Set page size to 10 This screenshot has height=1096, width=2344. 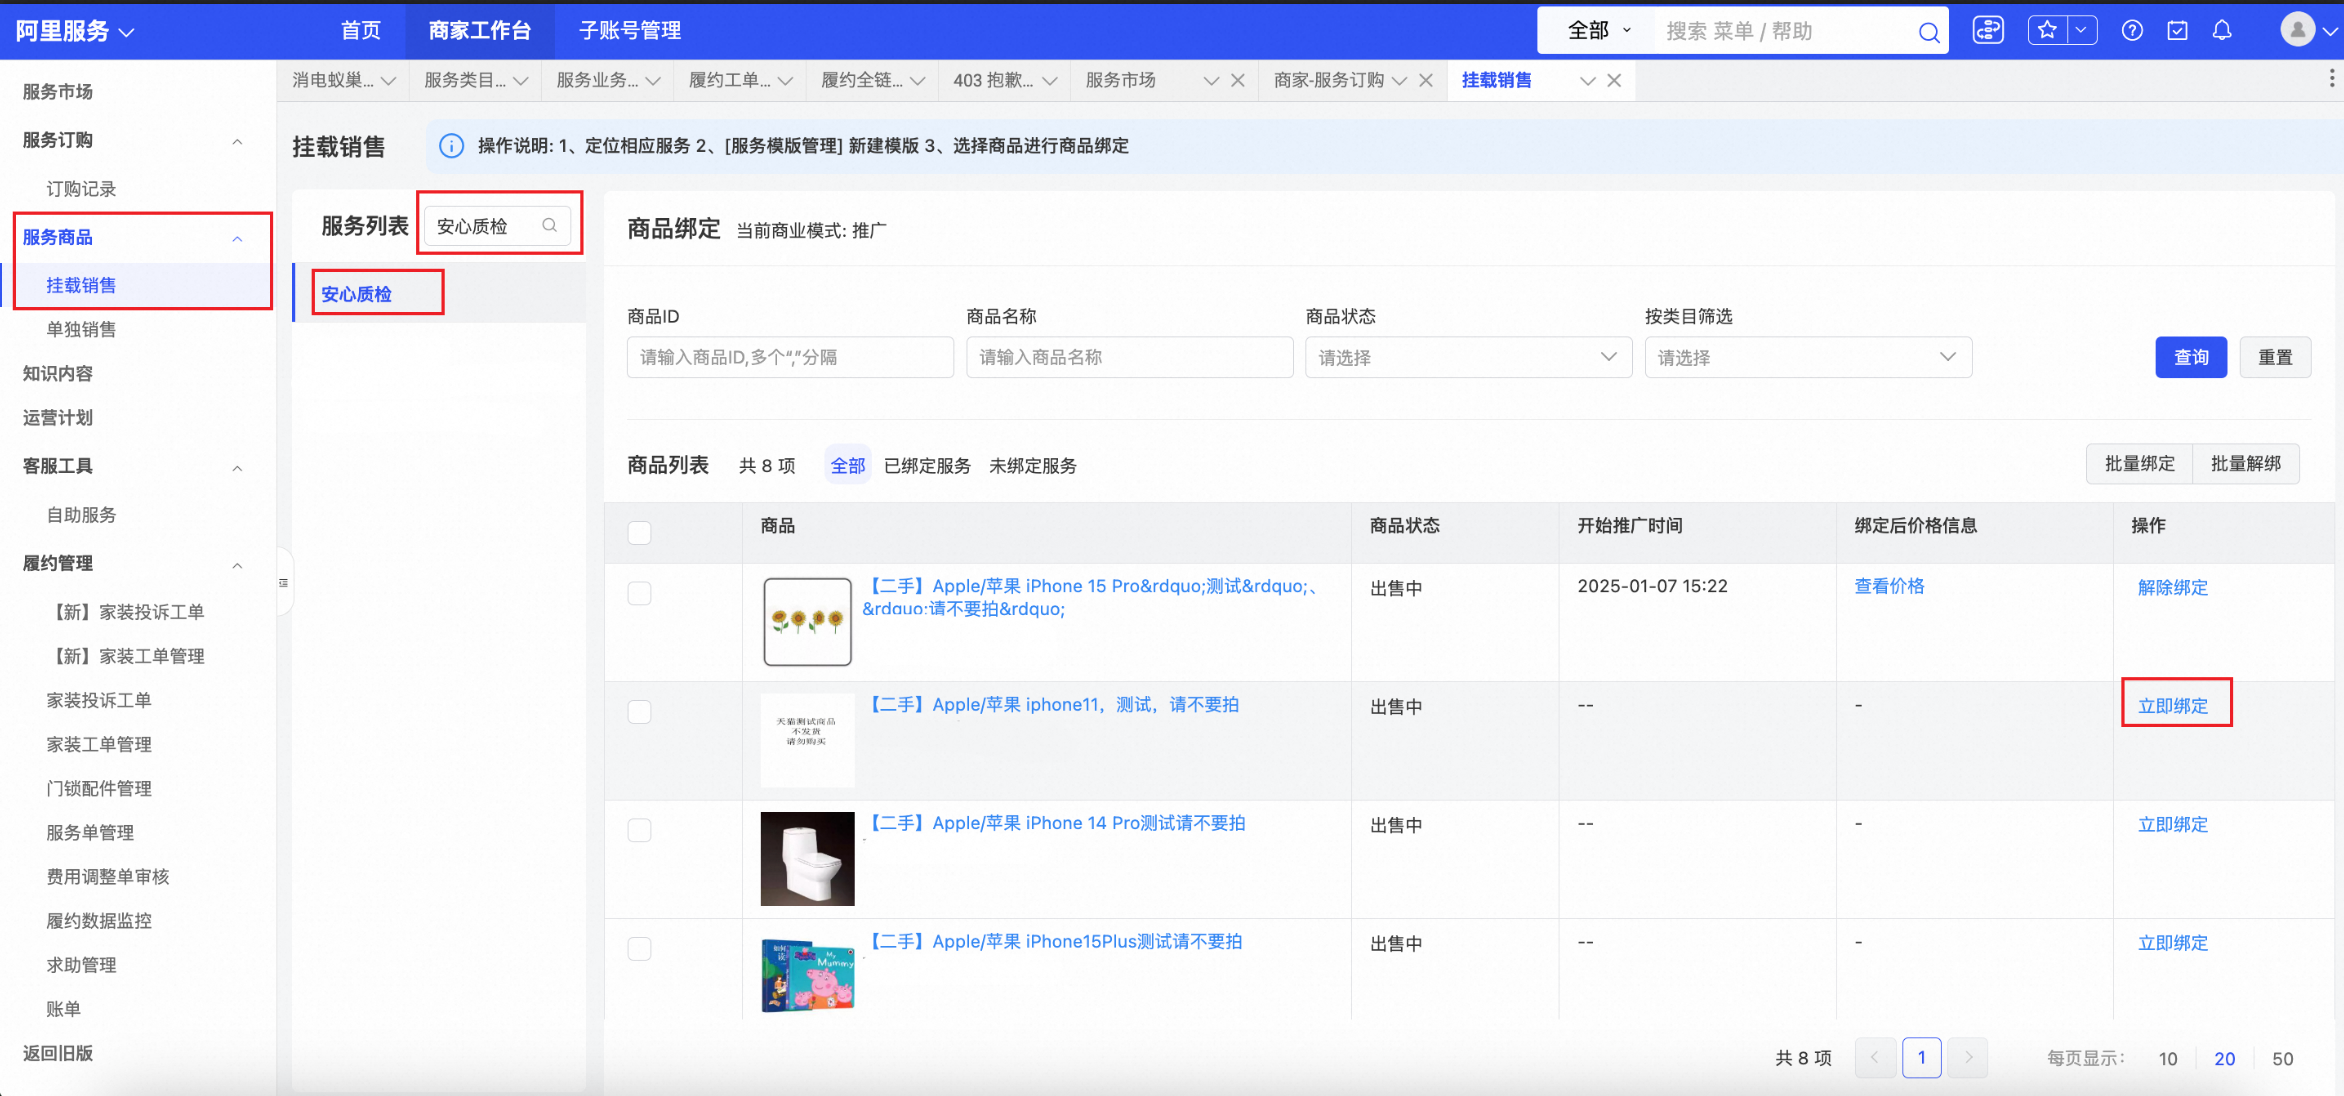pos(2167,1059)
